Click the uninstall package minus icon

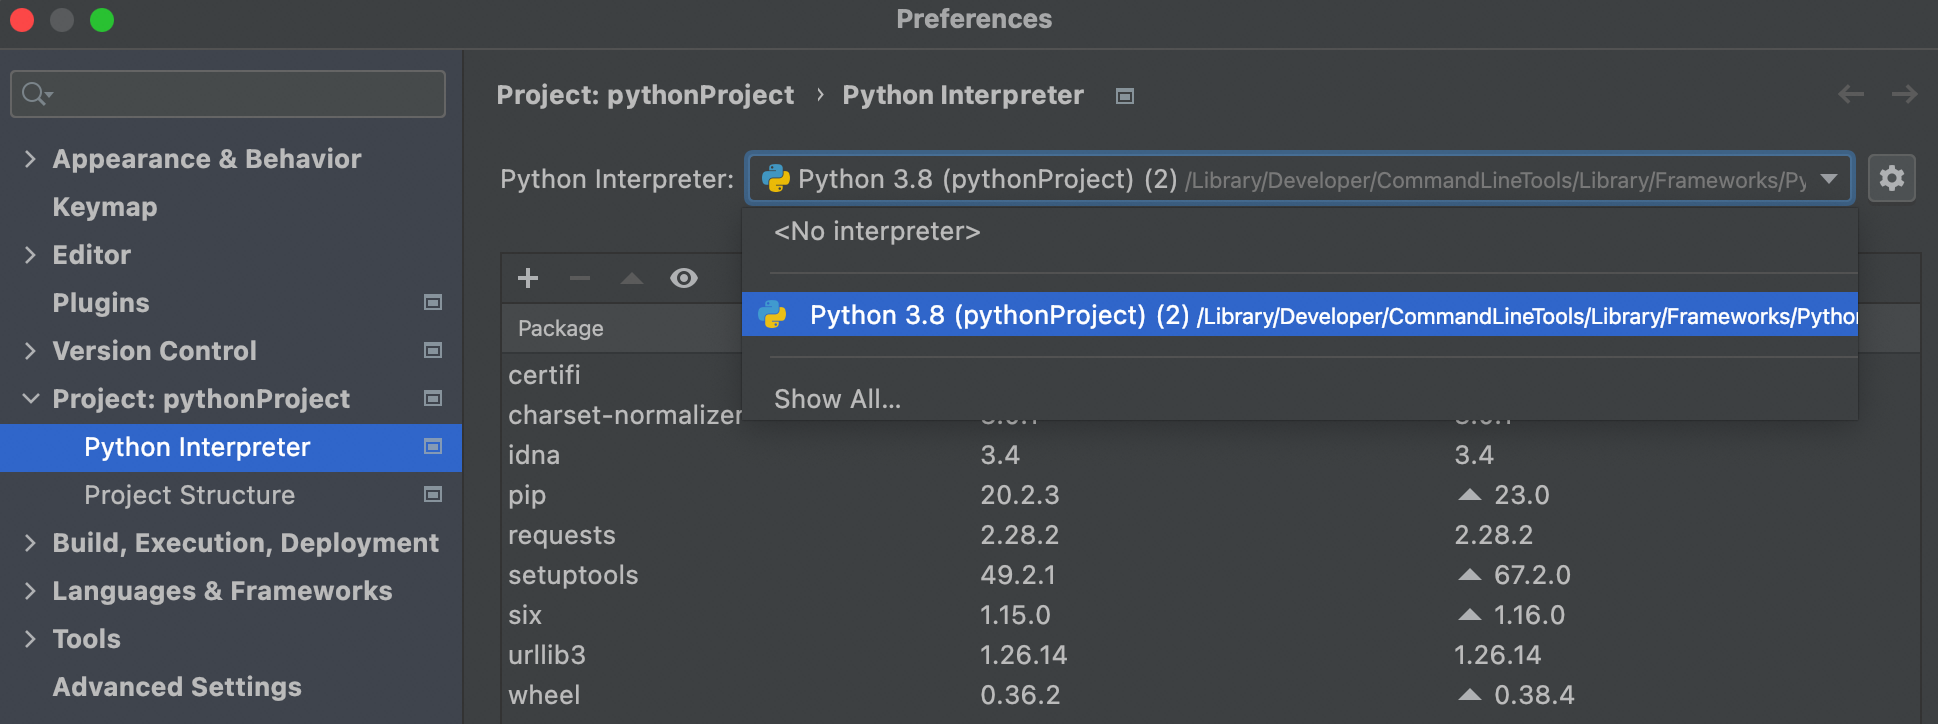click(x=580, y=278)
